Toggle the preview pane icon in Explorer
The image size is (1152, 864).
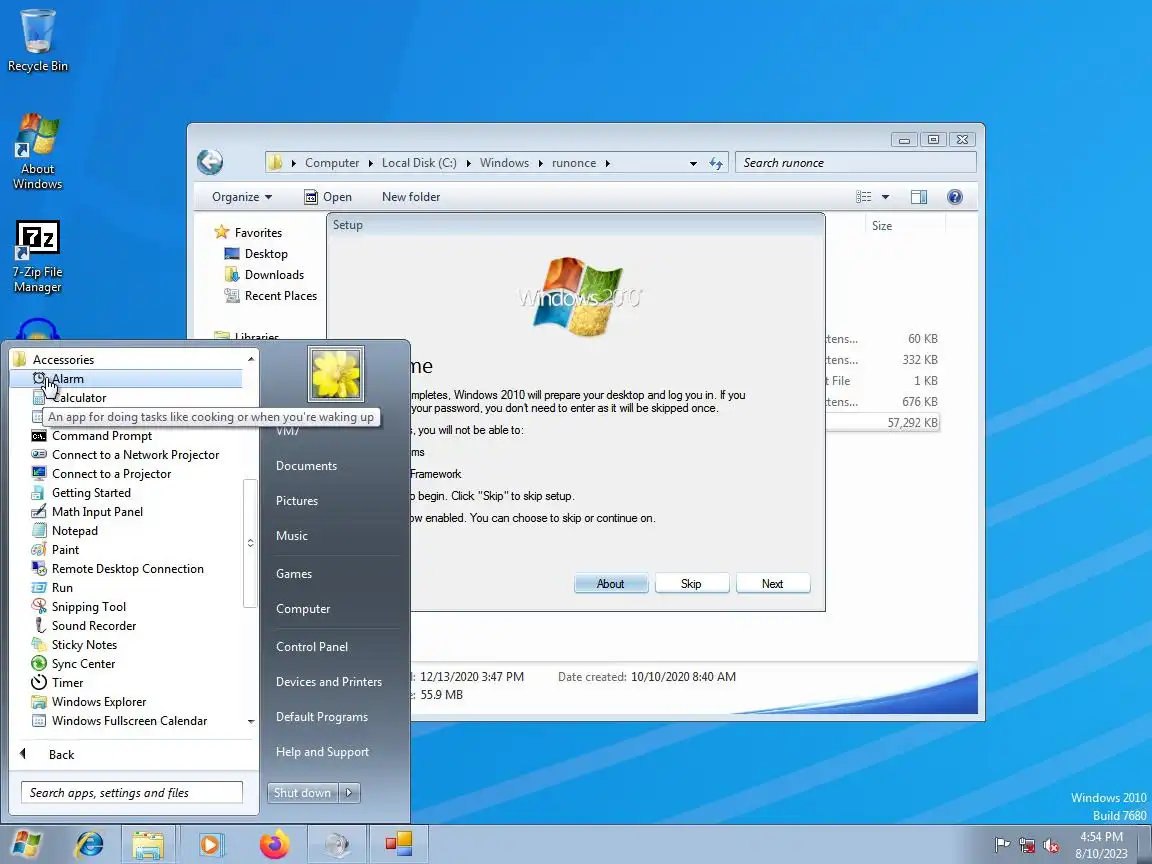coord(918,197)
